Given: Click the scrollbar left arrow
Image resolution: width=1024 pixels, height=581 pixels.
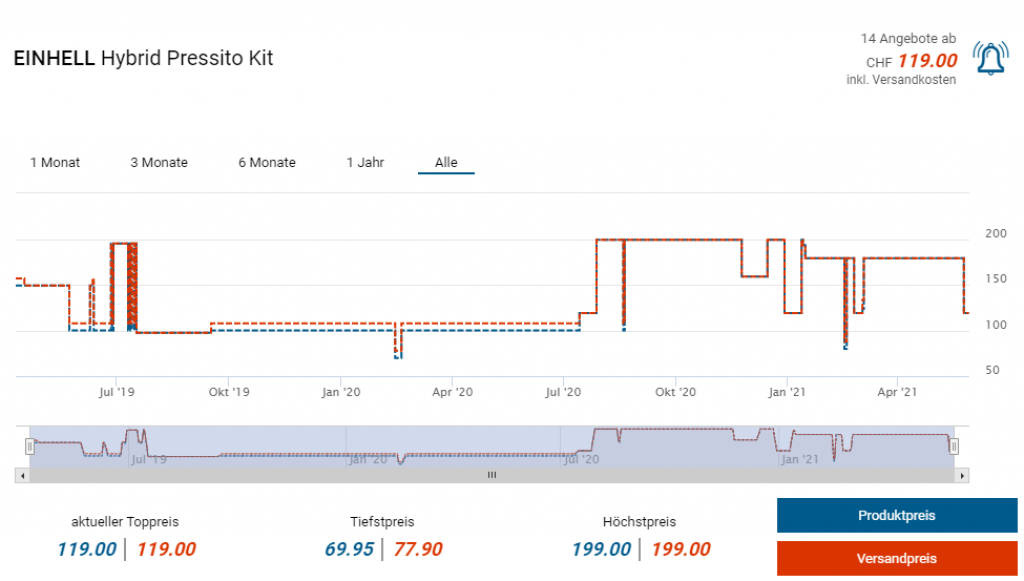Looking at the screenshot, I should pos(22,476).
